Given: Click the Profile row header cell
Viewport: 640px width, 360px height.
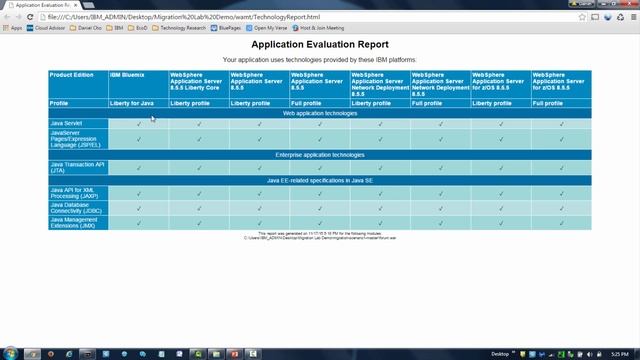Looking at the screenshot, I should [78, 103].
